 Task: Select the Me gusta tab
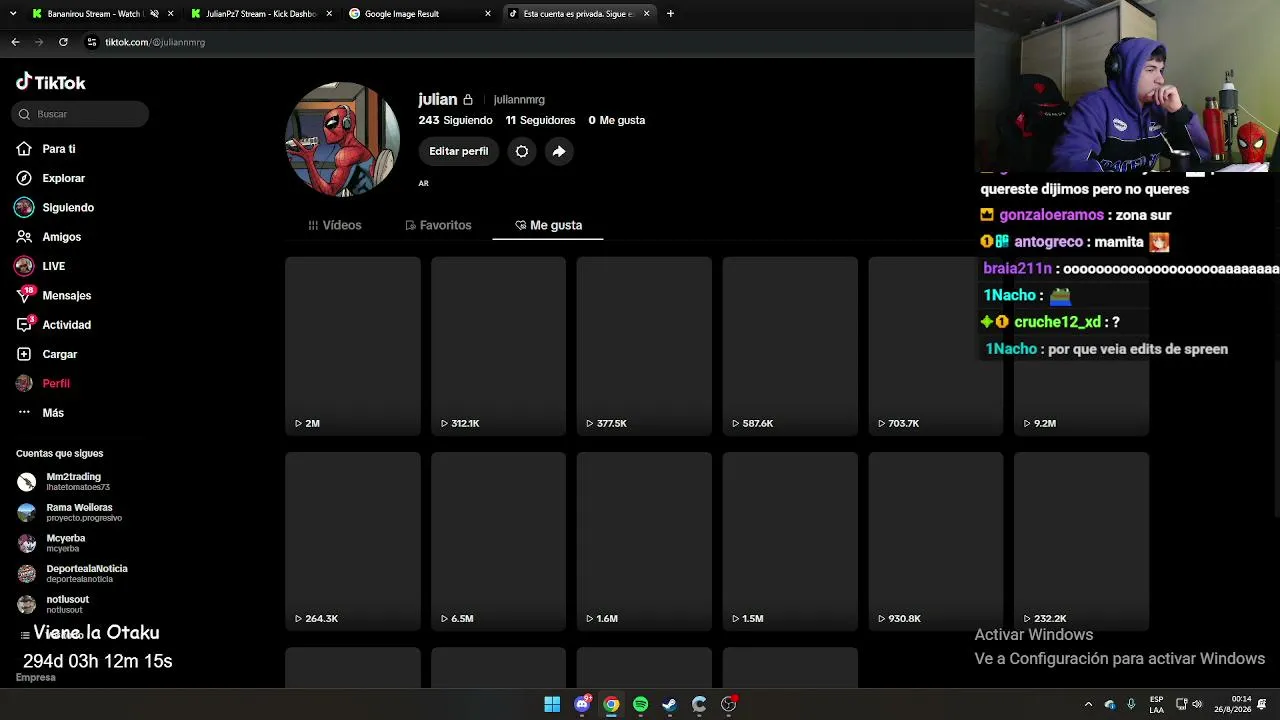click(548, 225)
